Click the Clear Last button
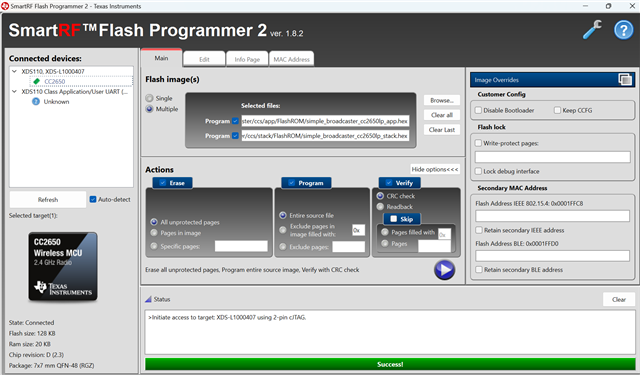 pyautogui.click(x=442, y=130)
